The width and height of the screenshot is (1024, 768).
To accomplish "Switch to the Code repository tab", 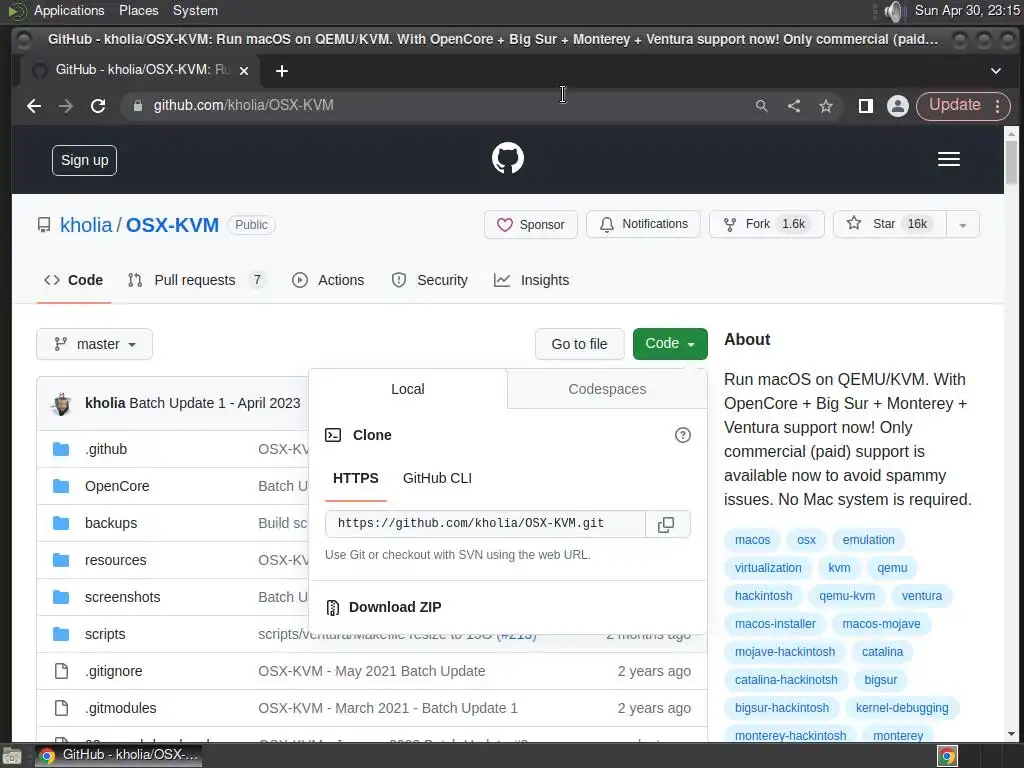I will (x=74, y=281).
